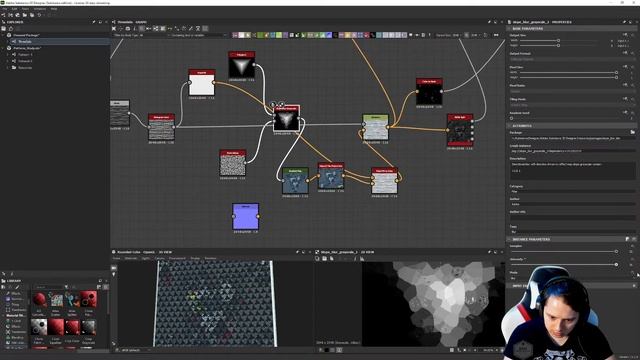Click the Description field in Attributes
The width and height of the screenshot is (640, 360).
[x=572, y=171]
